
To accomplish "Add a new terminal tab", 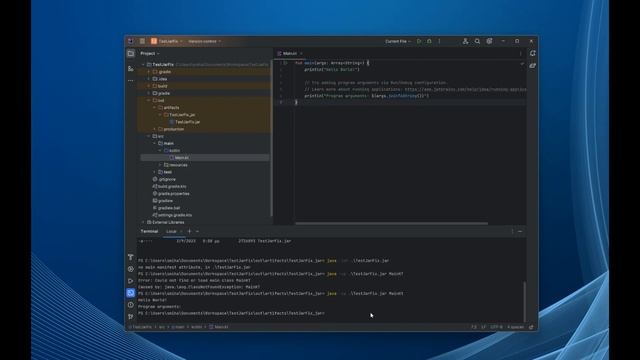I will 189,231.
